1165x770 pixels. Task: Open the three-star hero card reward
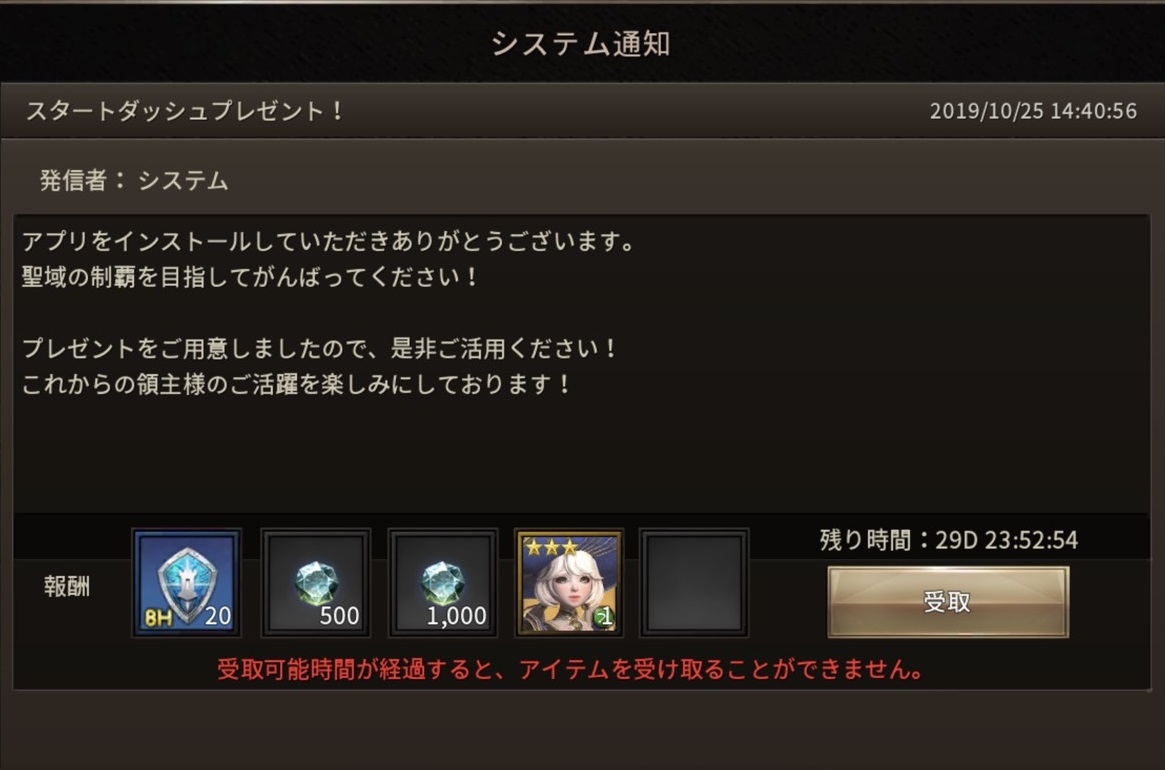click(569, 583)
